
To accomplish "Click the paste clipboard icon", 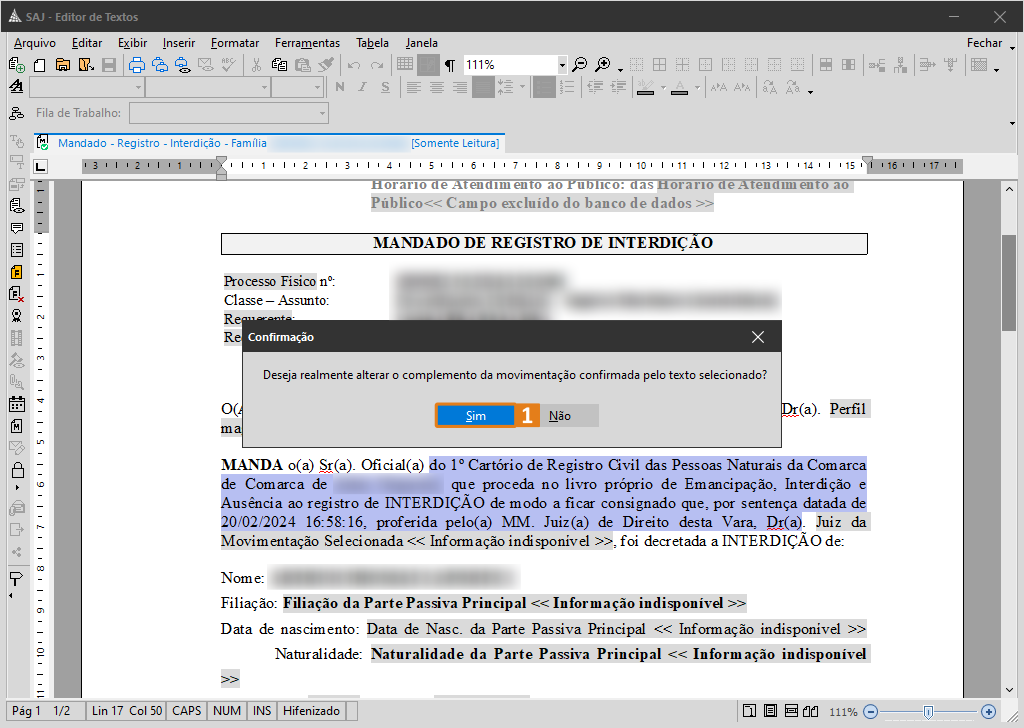I will (x=302, y=65).
